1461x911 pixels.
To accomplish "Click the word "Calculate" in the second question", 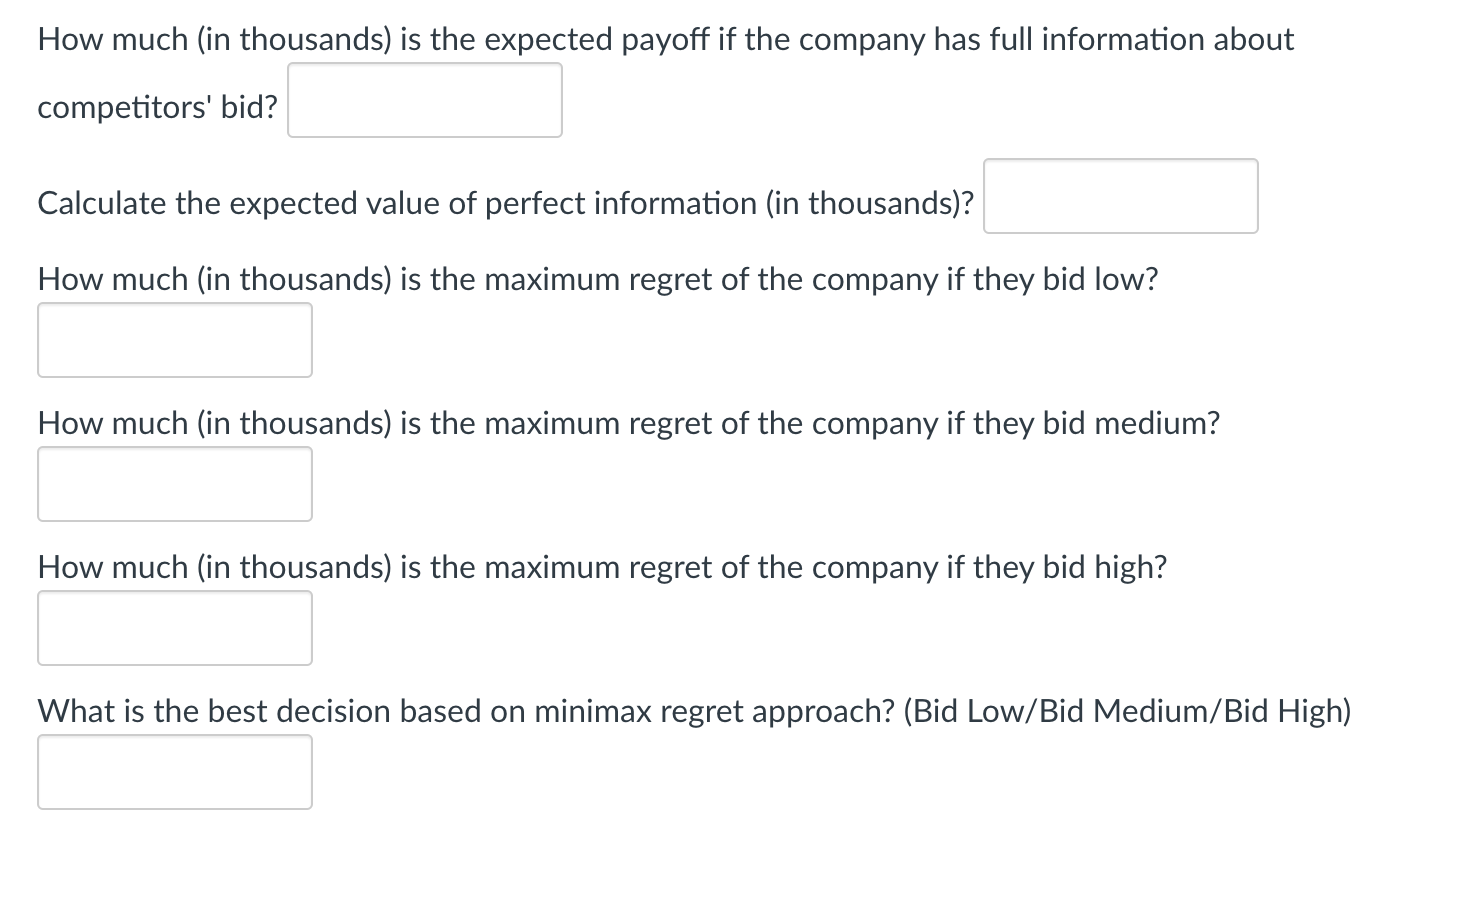I will point(102,203).
